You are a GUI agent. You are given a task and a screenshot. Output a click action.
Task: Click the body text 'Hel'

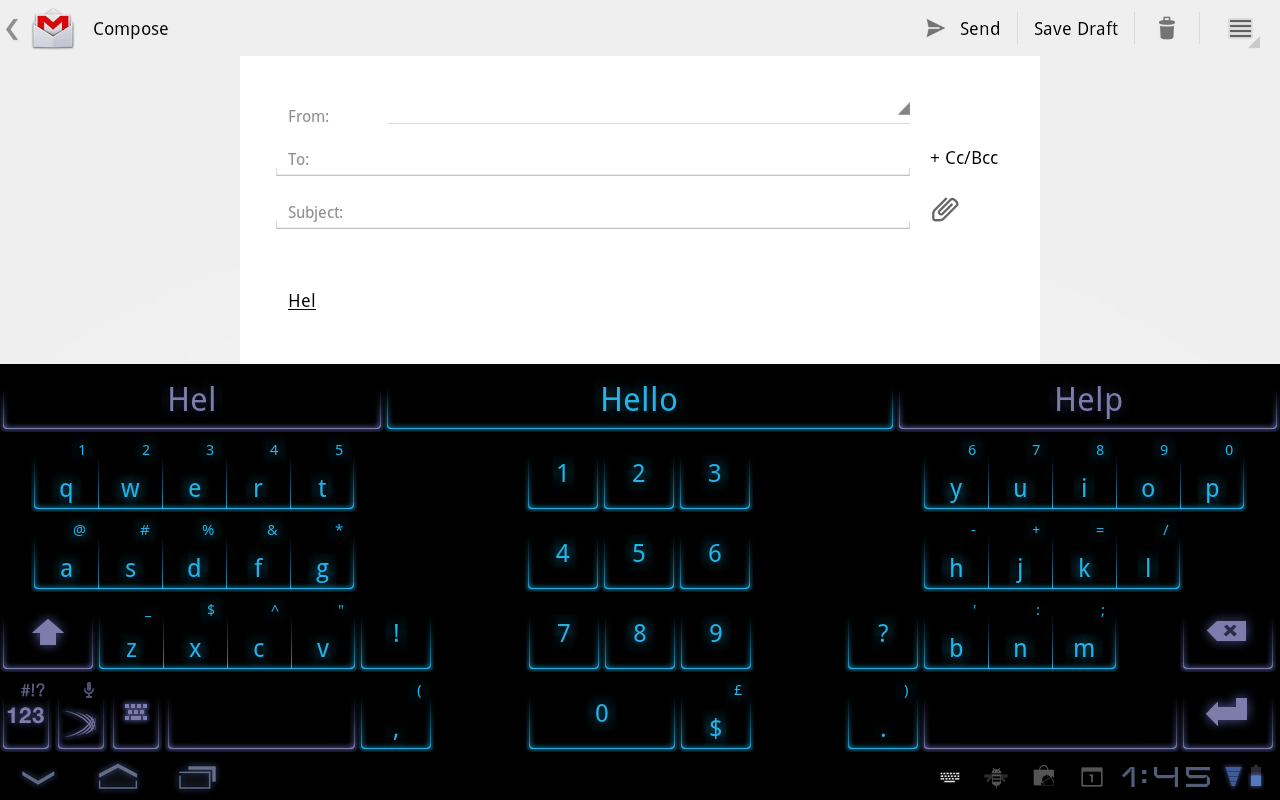click(302, 301)
